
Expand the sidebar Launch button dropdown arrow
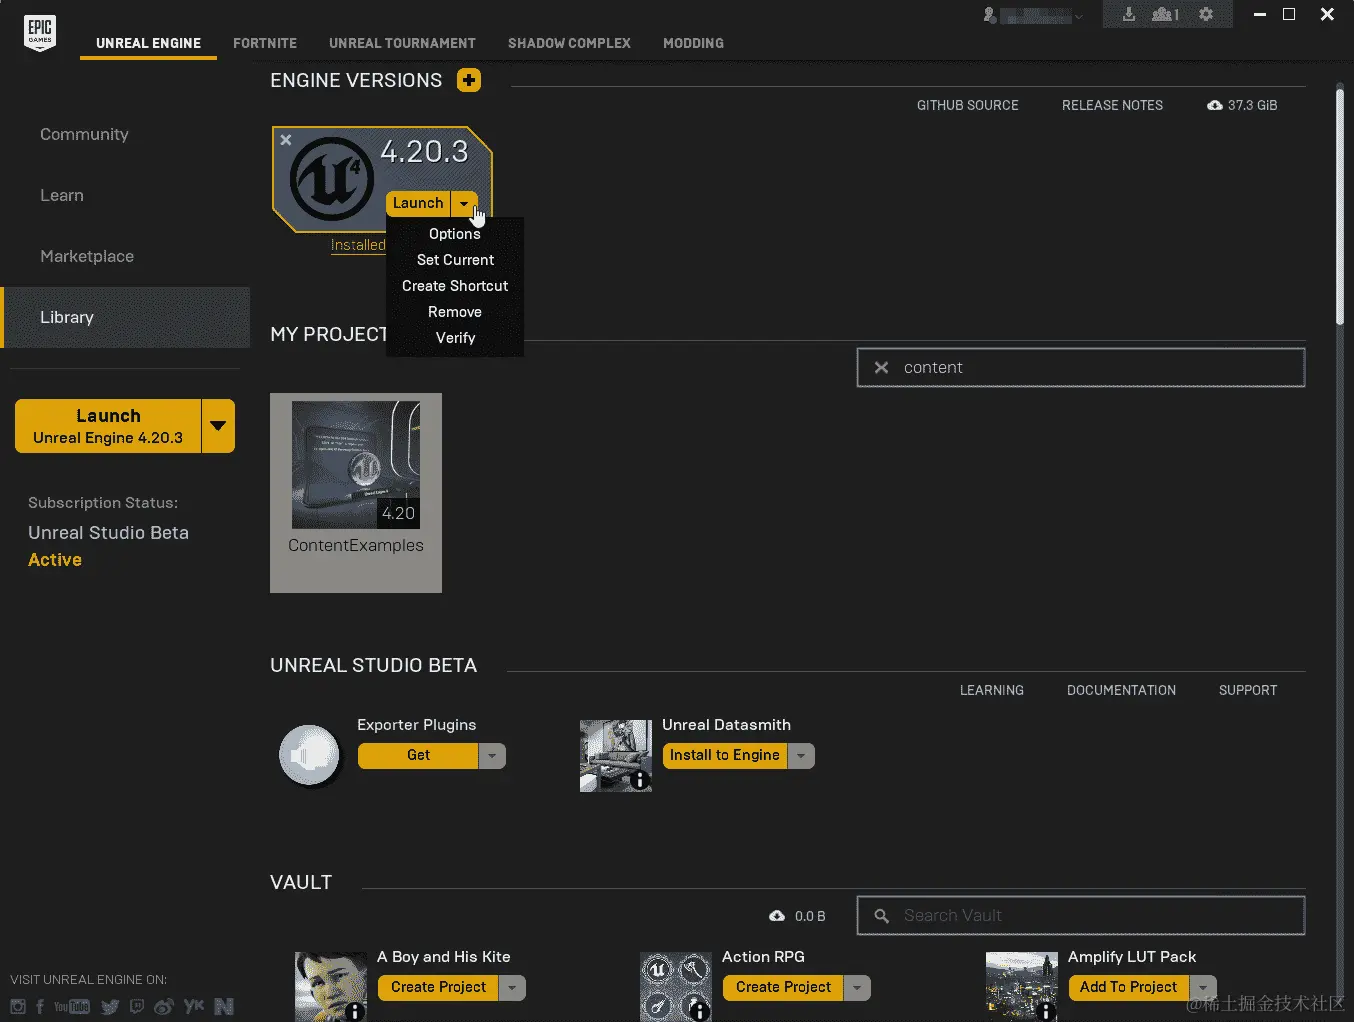218,426
